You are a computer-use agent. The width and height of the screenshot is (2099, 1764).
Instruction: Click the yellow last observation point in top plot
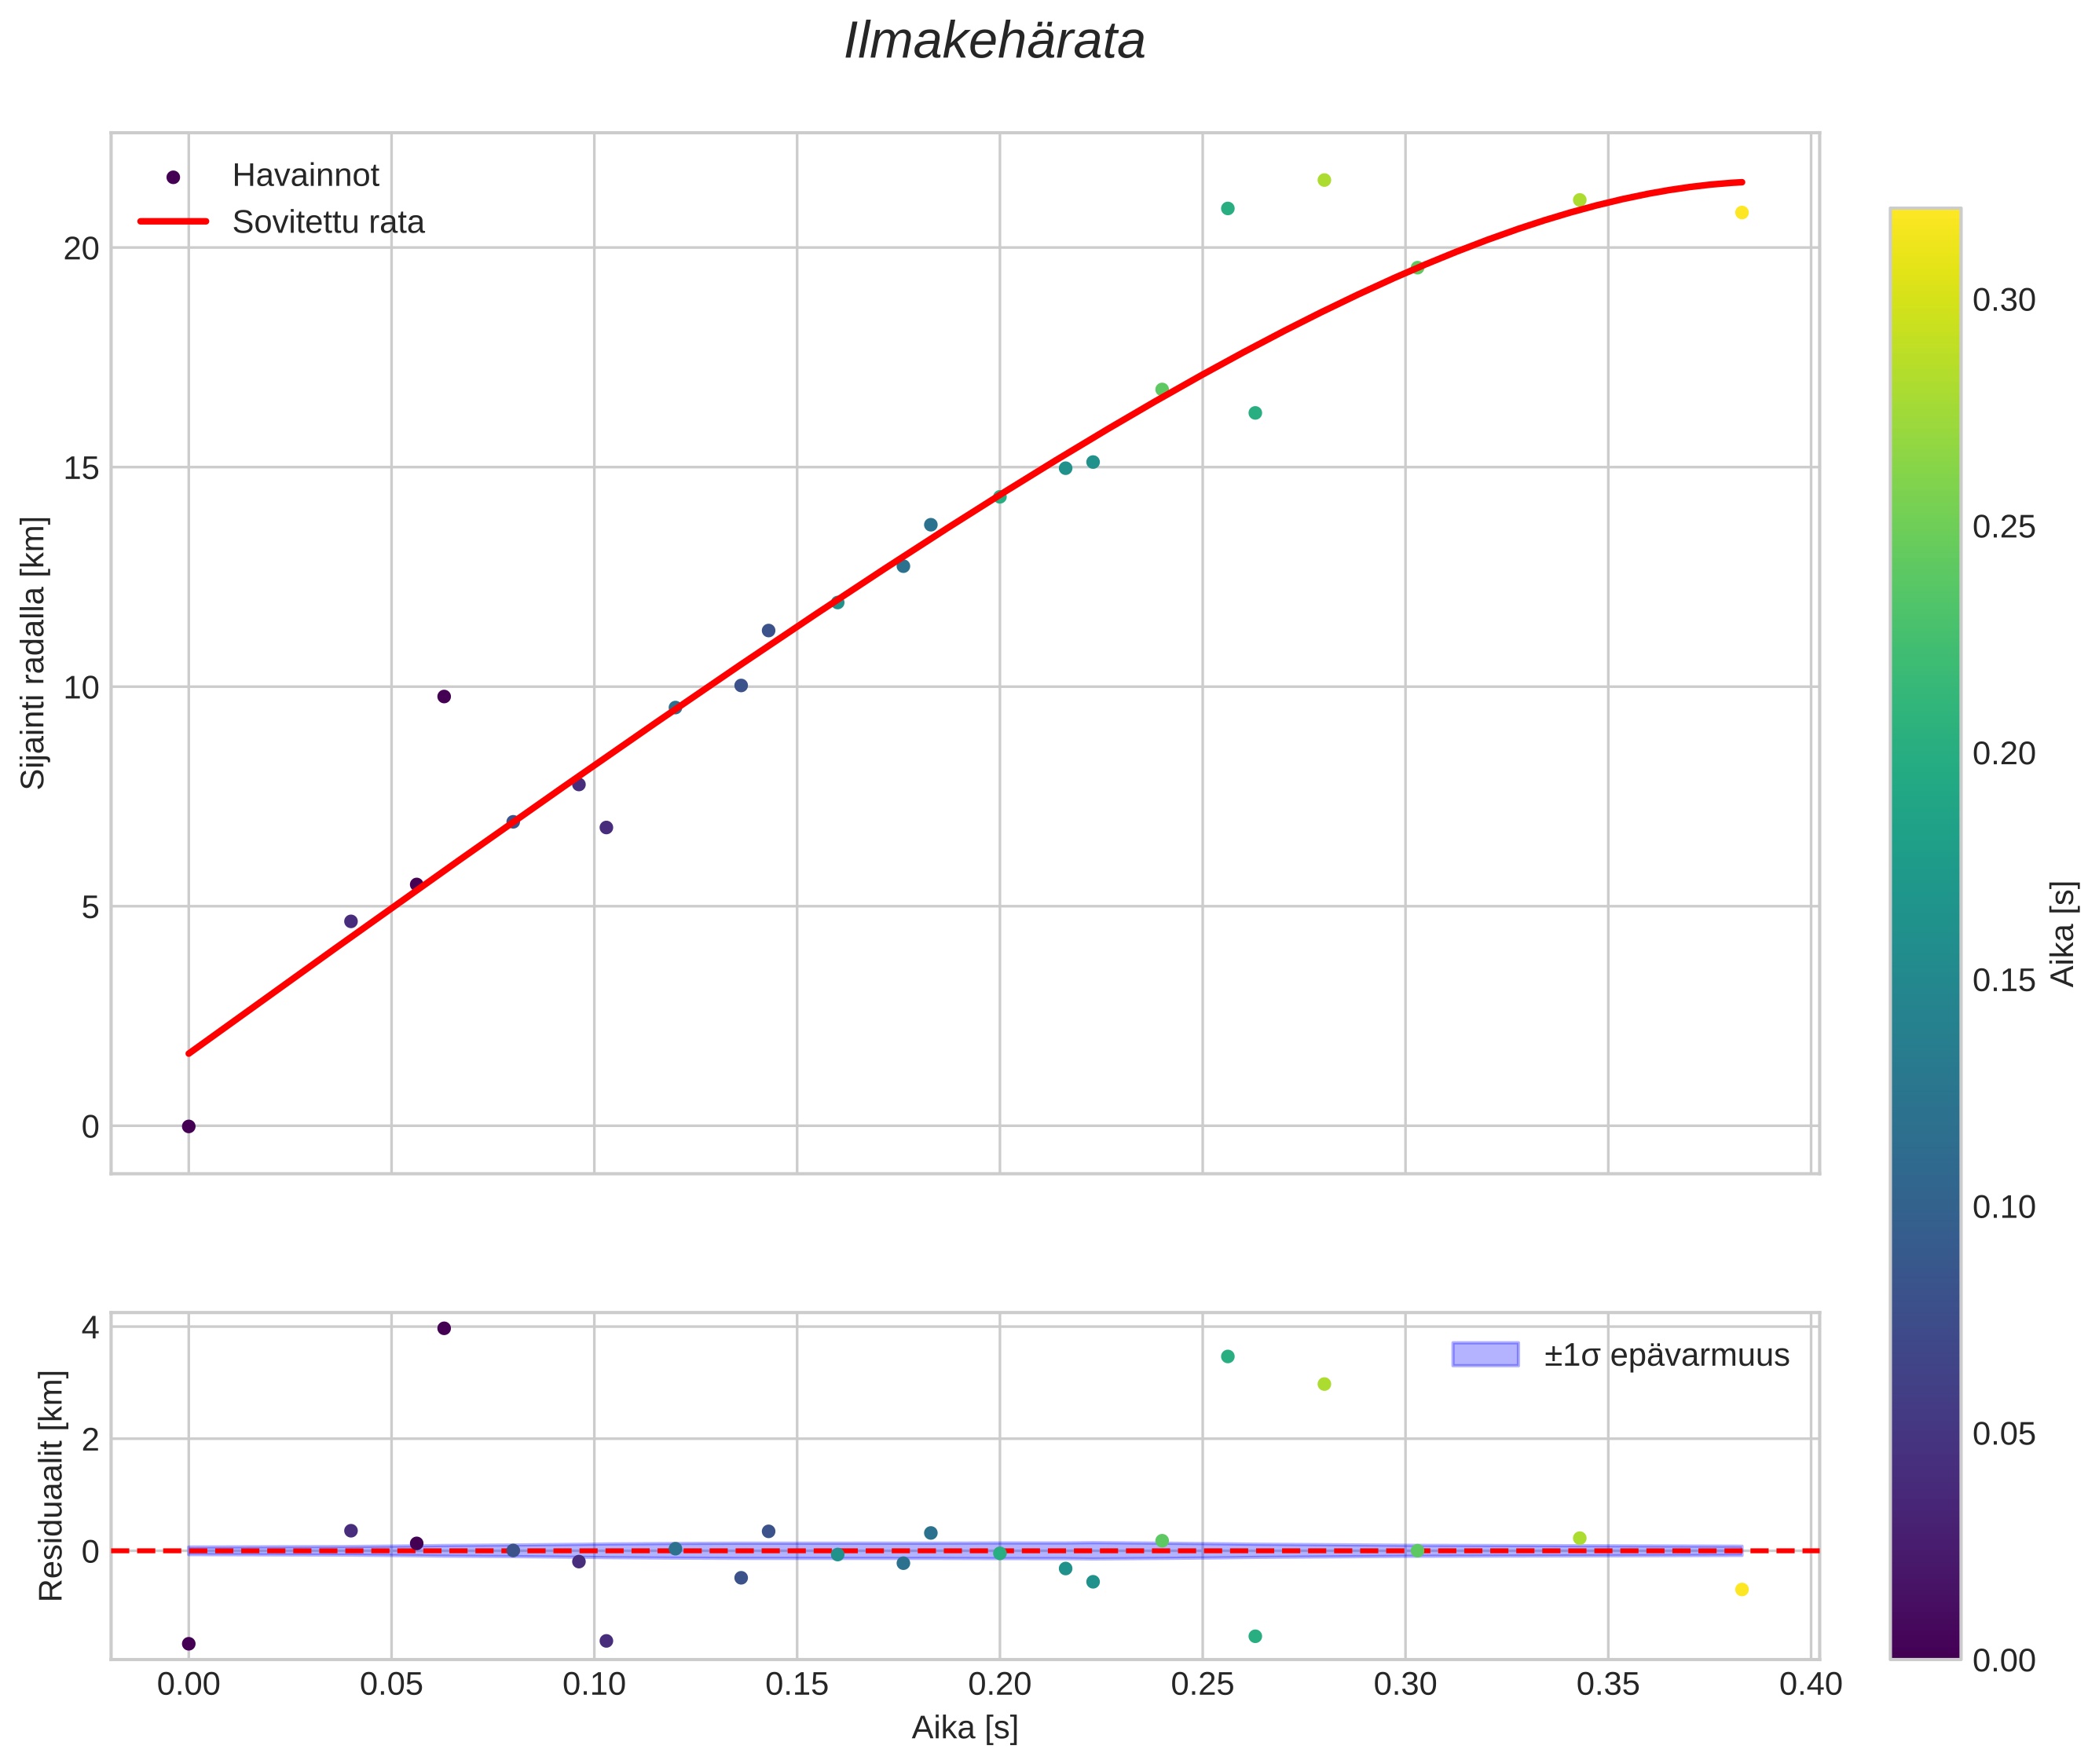click(x=1741, y=212)
